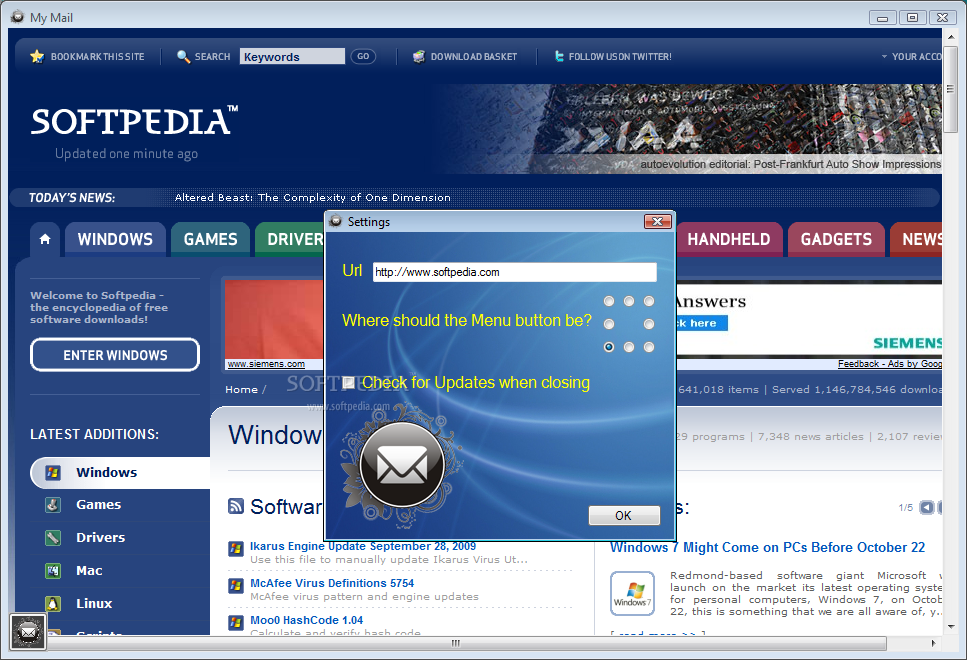
Task: Open Windows 7 Might Come on PCs article
Action: 767,547
